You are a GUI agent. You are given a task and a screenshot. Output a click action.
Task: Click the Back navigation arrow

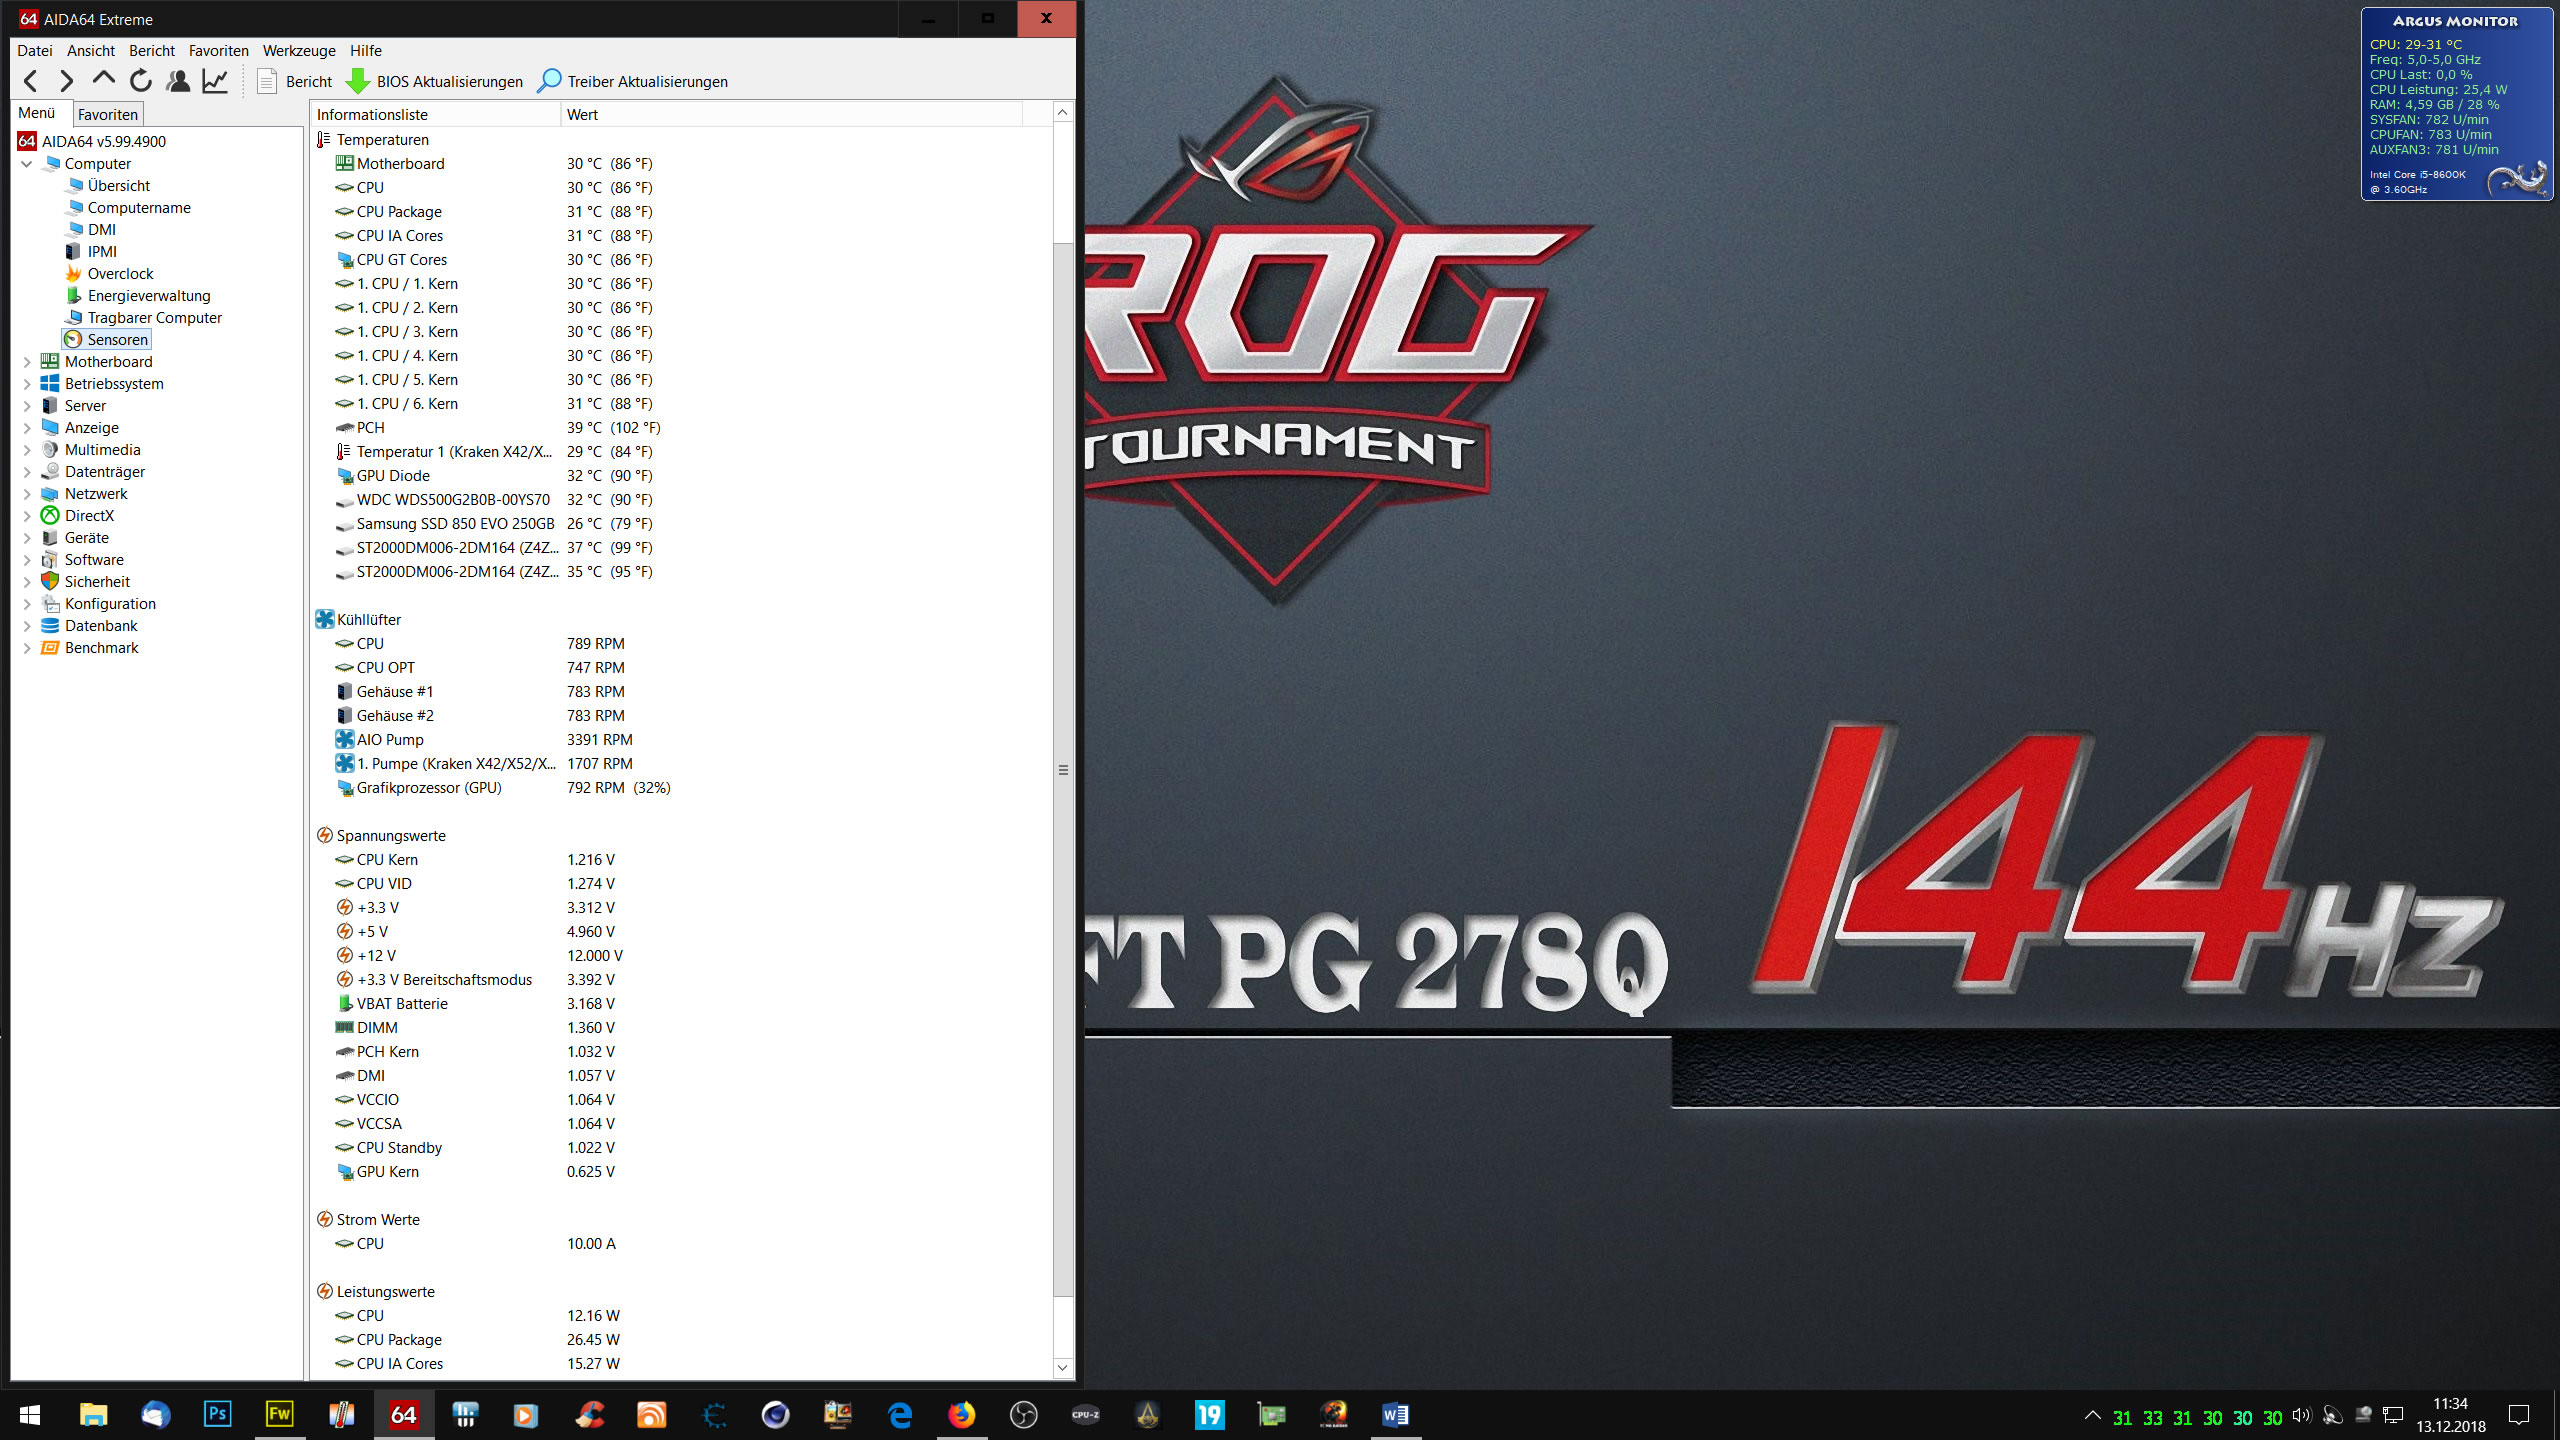(x=31, y=81)
